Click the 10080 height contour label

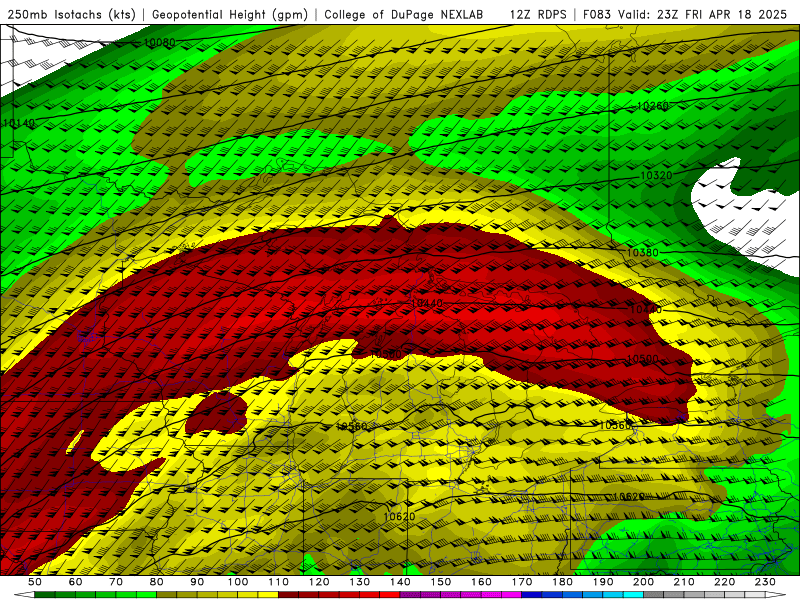(x=159, y=42)
